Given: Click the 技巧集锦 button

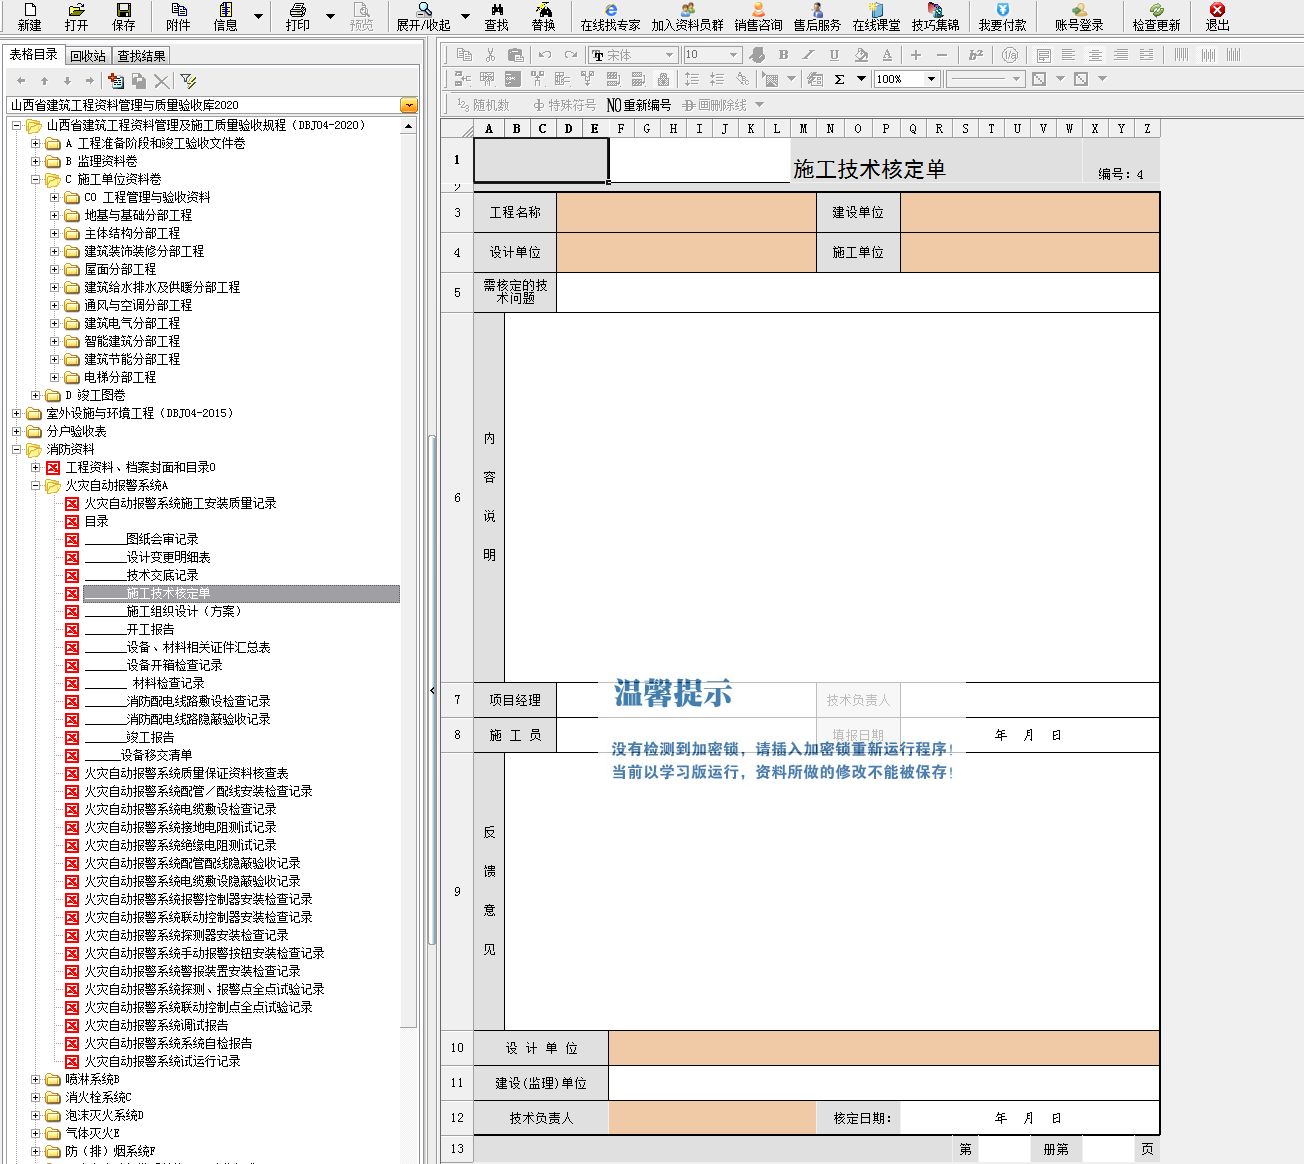Looking at the screenshot, I should click(x=935, y=16).
